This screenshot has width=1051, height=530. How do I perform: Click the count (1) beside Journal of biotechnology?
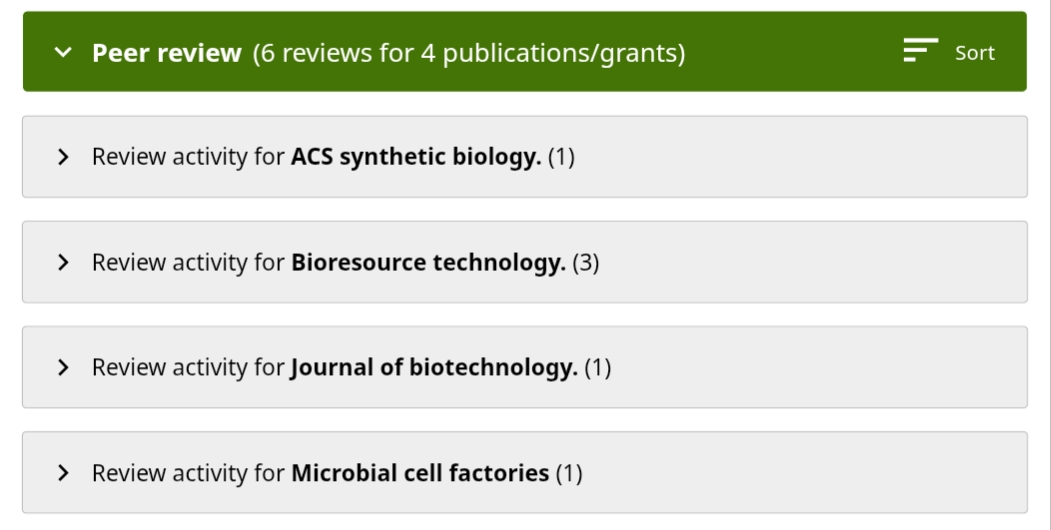(x=597, y=368)
